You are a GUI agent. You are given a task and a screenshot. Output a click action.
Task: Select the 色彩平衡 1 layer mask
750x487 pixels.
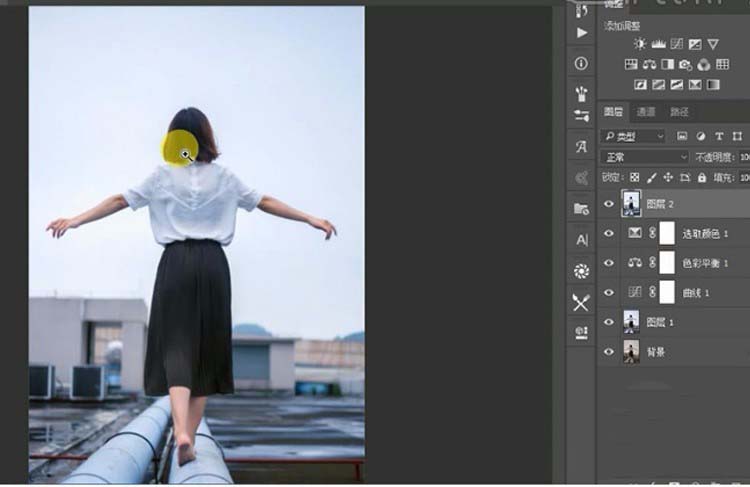click(x=667, y=263)
